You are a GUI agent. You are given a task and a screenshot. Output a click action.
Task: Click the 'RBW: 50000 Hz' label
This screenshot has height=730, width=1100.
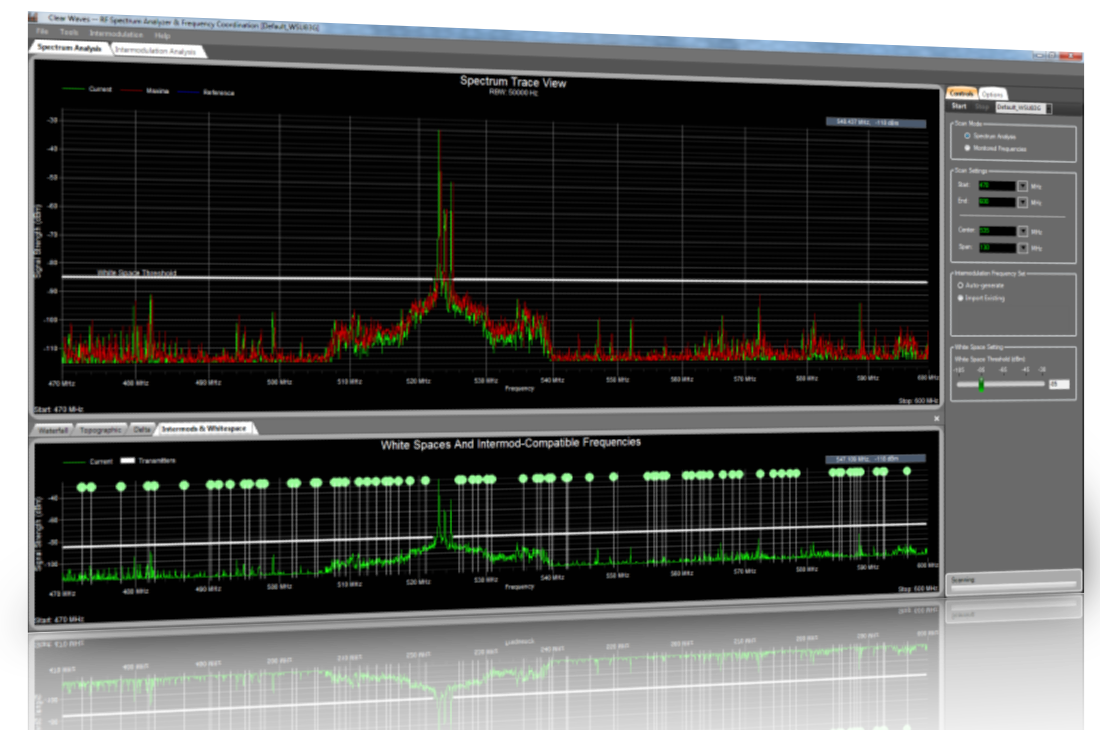pos(514,93)
